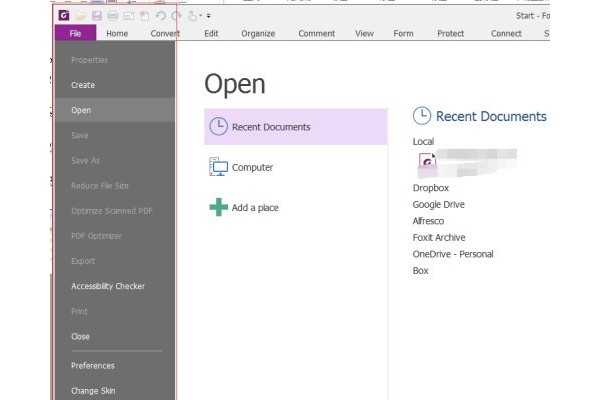Choose Close in the File menu
This screenshot has height=400, width=600.
click(115, 336)
